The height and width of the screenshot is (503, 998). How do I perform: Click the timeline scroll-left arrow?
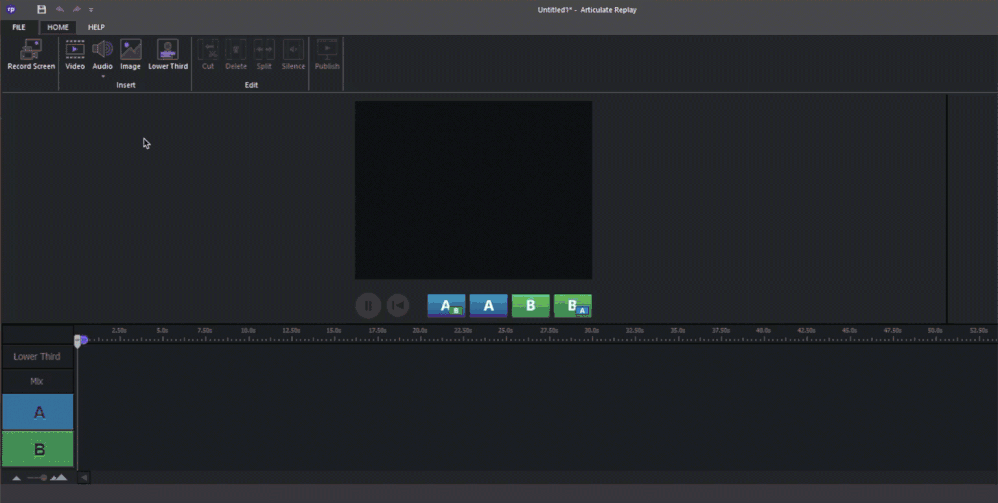pos(84,478)
